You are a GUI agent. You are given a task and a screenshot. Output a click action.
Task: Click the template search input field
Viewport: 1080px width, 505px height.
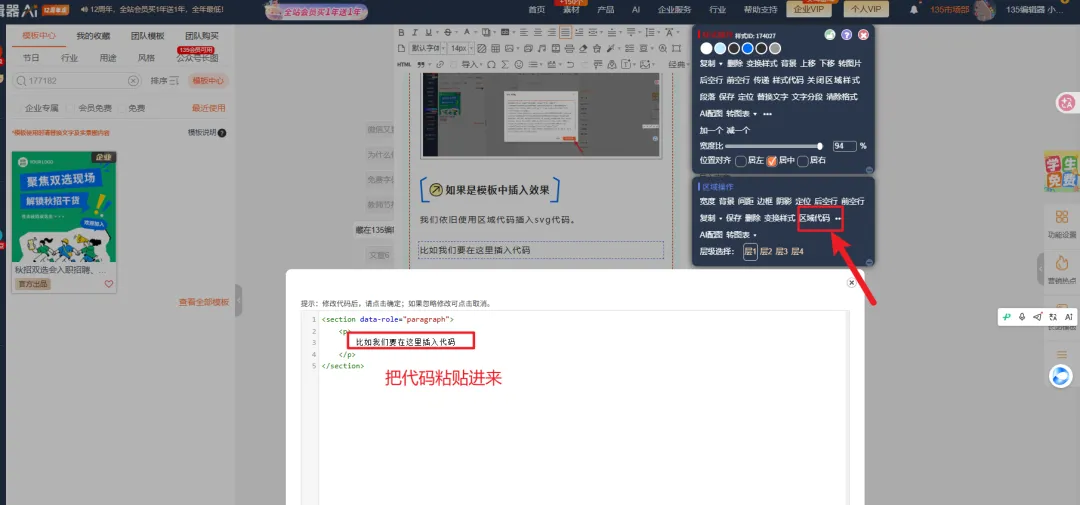click(76, 81)
